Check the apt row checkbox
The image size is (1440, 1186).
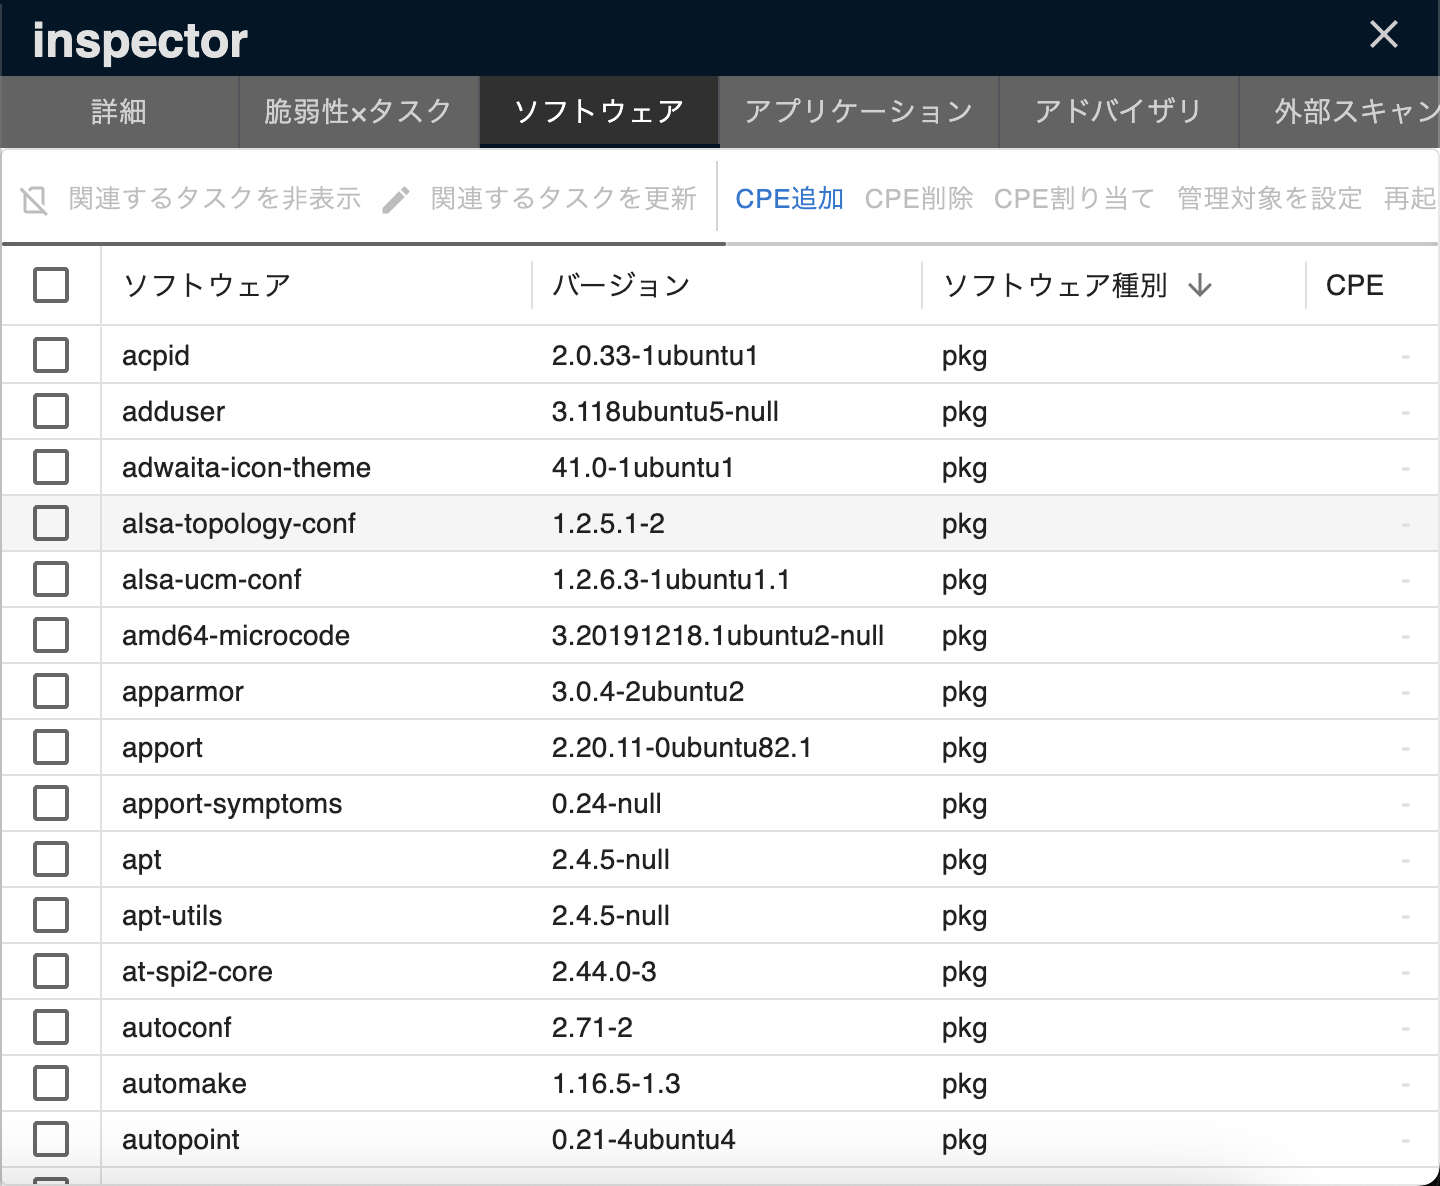(51, 859)
